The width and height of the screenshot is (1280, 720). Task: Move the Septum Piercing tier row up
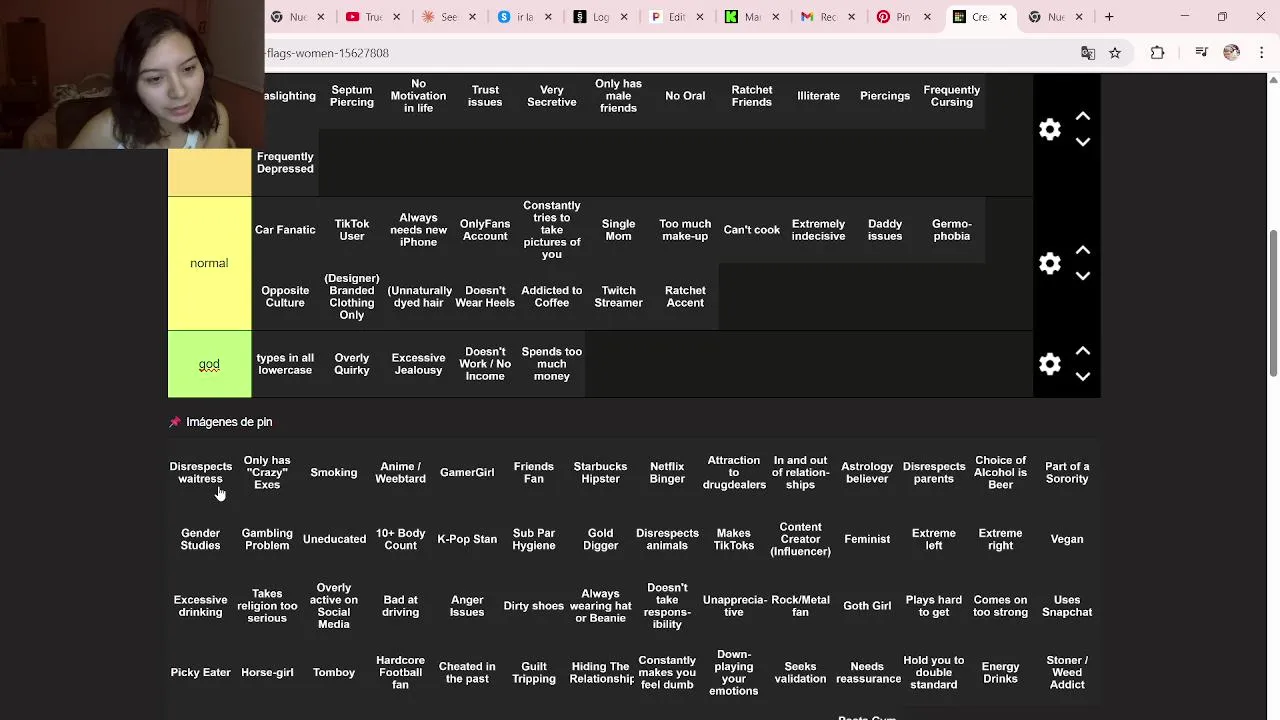pyautogui.click(x=1082, y=116)
